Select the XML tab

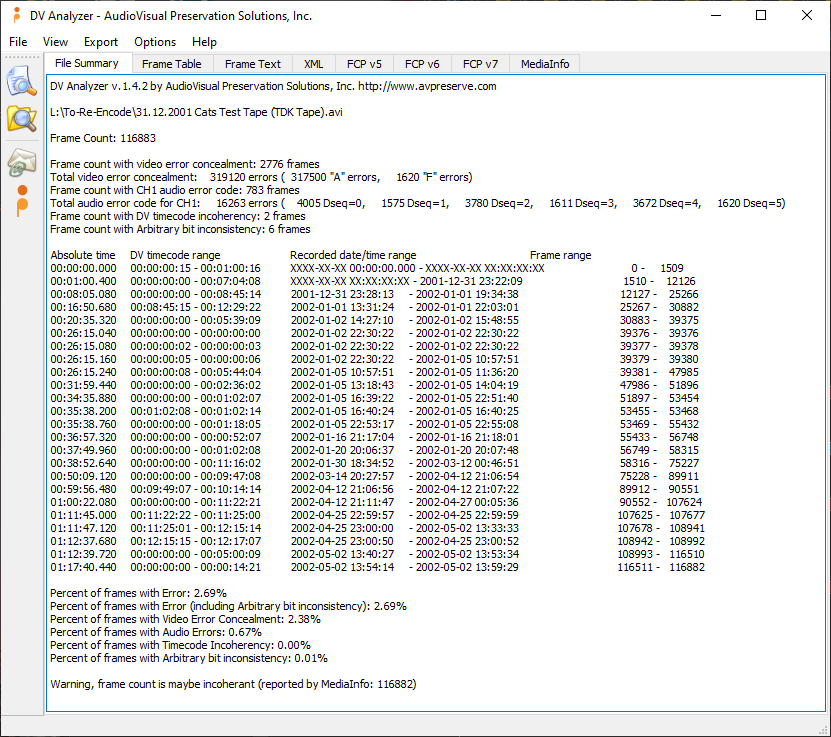313,64
